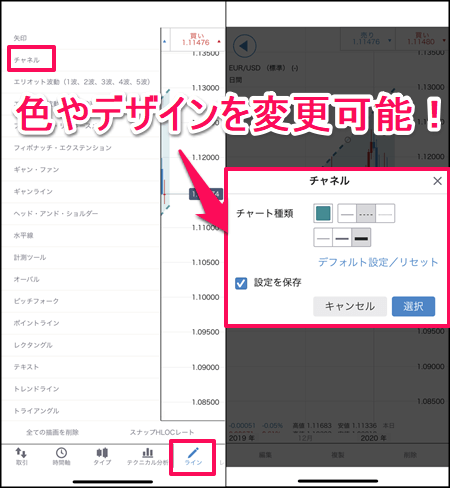Screen dimensions: 450x488
Task: Select the ポイントライン tool
Action: 36,323
